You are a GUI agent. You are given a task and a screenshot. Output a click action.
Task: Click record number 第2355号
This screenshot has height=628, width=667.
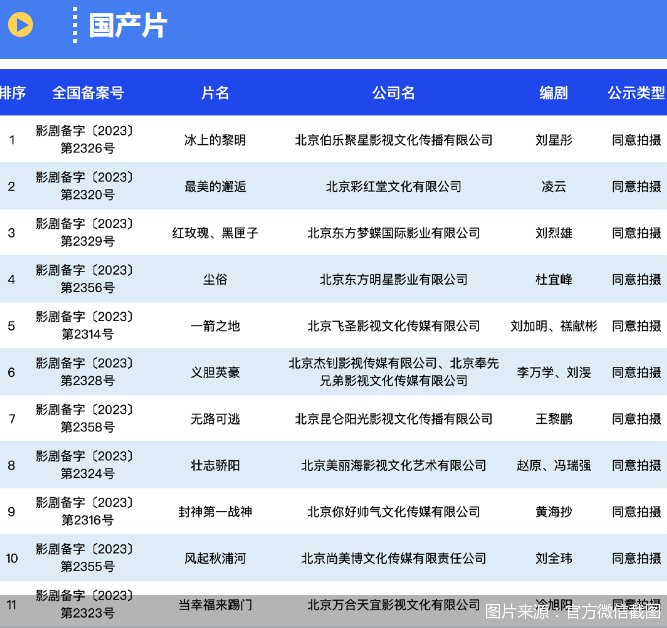(88, 567)
